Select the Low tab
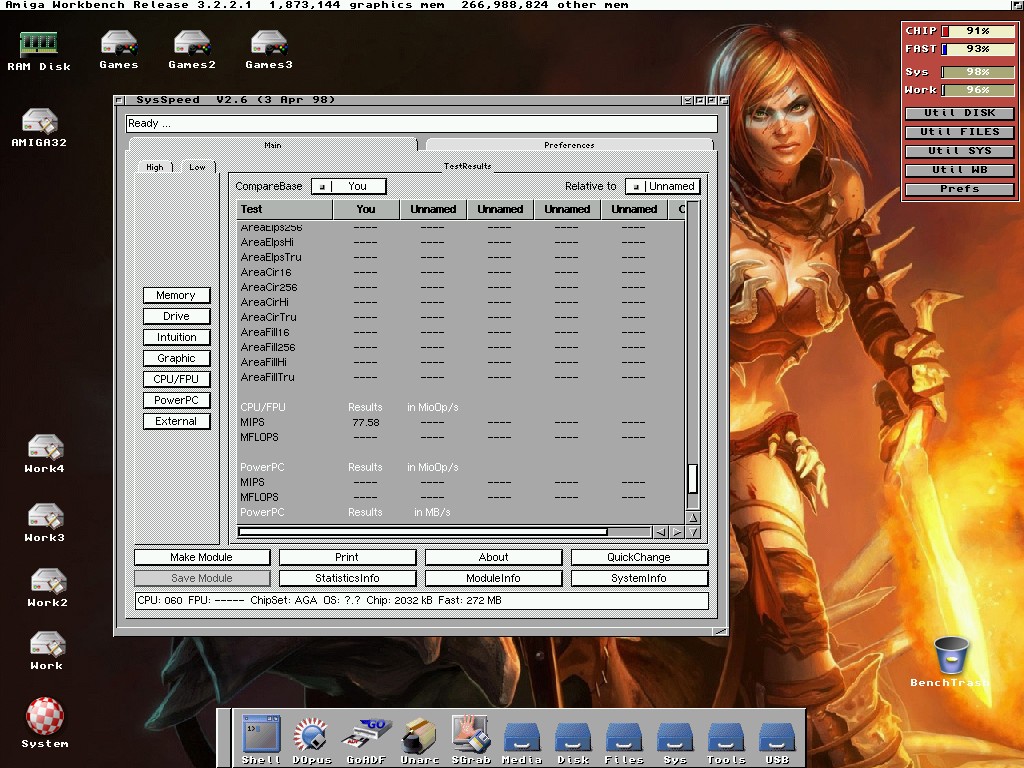The image size is (1024, 768). pyautogui.click(x=197, y=167)
